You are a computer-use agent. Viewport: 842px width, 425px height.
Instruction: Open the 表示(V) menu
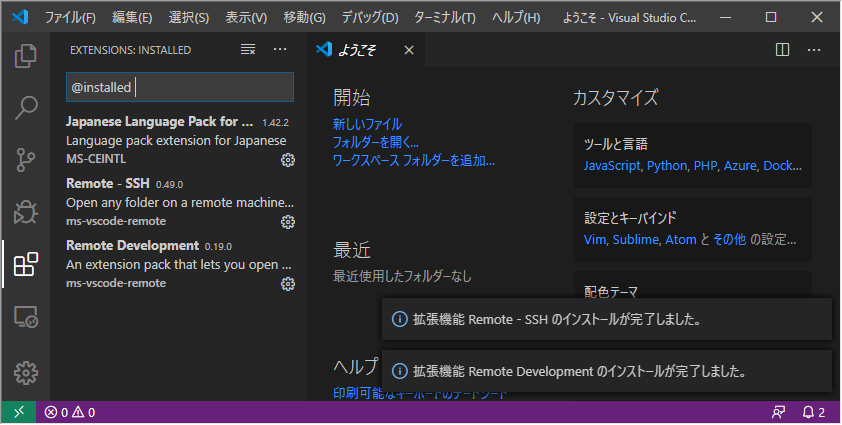(246, 18)
